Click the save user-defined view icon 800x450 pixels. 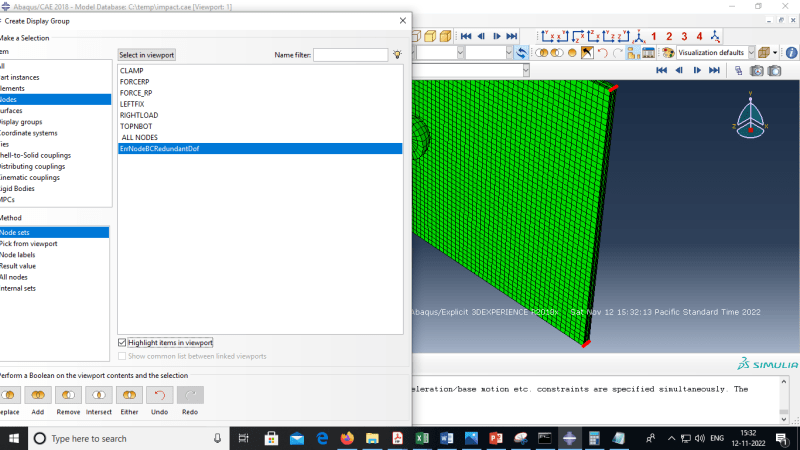point(715,36)
